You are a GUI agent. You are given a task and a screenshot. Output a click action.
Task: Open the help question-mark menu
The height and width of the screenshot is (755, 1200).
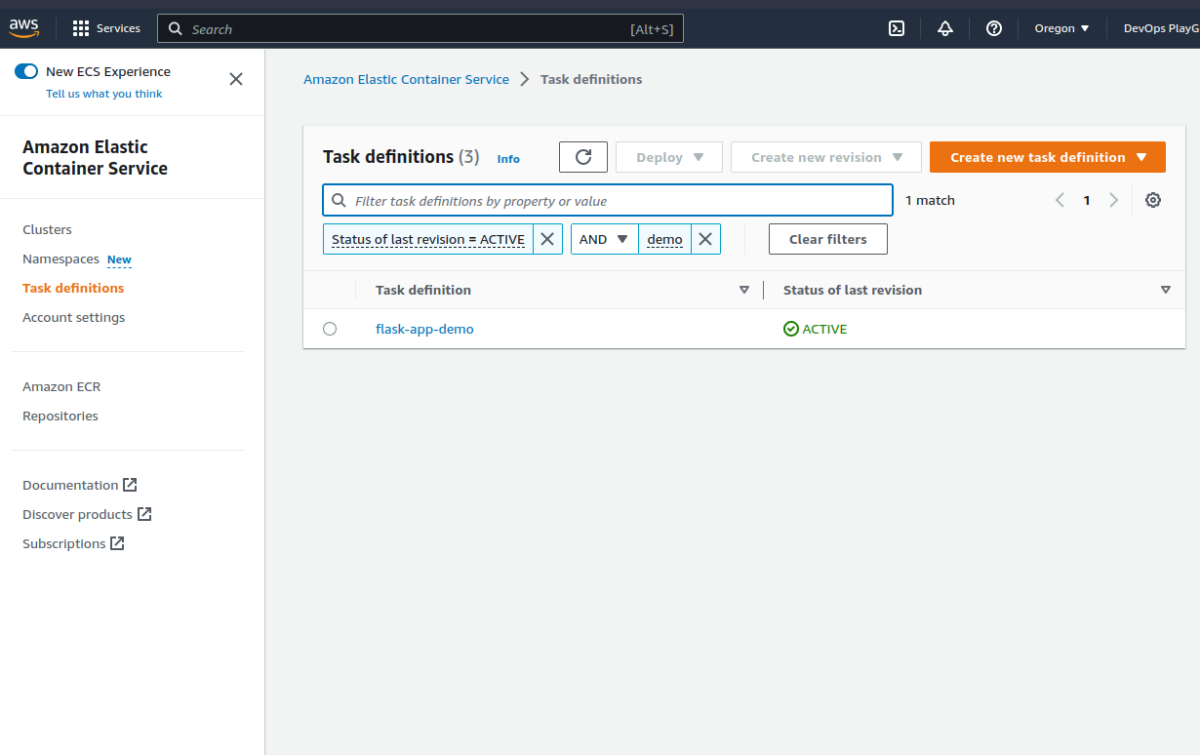click(994, 29)
